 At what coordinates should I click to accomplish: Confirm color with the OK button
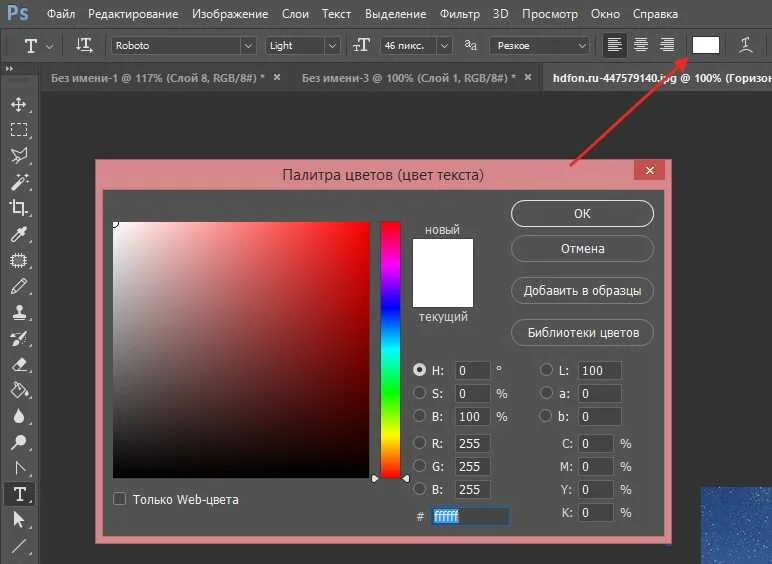[582, 214]
